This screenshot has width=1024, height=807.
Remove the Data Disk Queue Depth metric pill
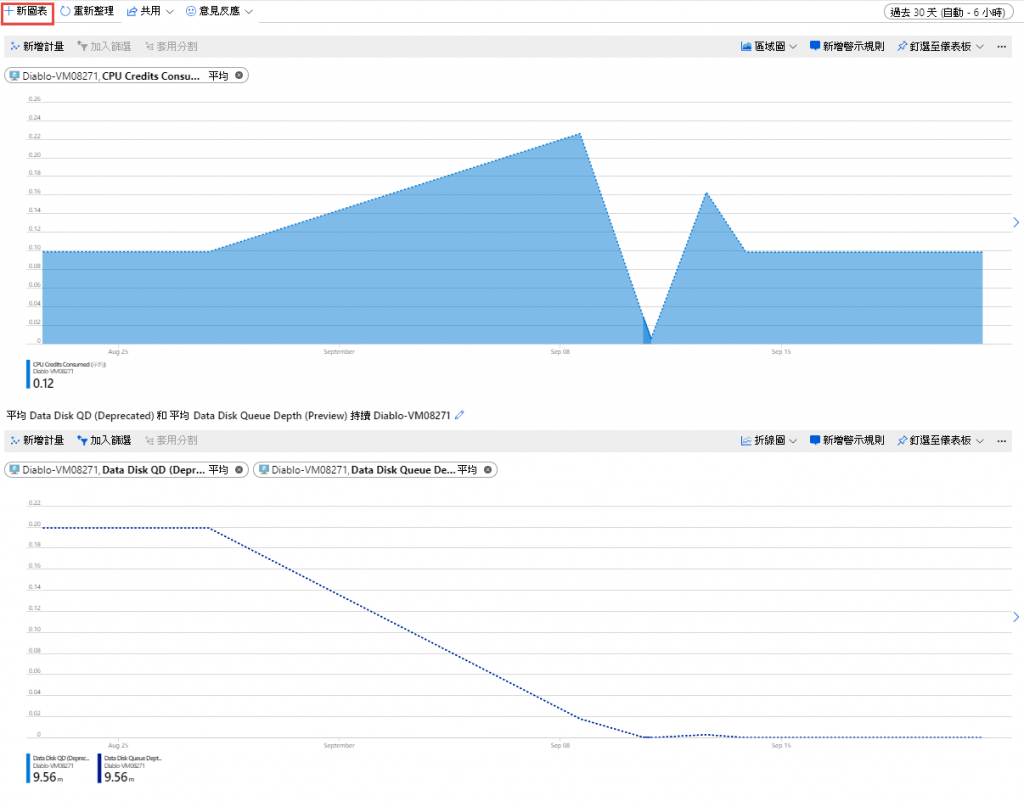pos(488,469)
